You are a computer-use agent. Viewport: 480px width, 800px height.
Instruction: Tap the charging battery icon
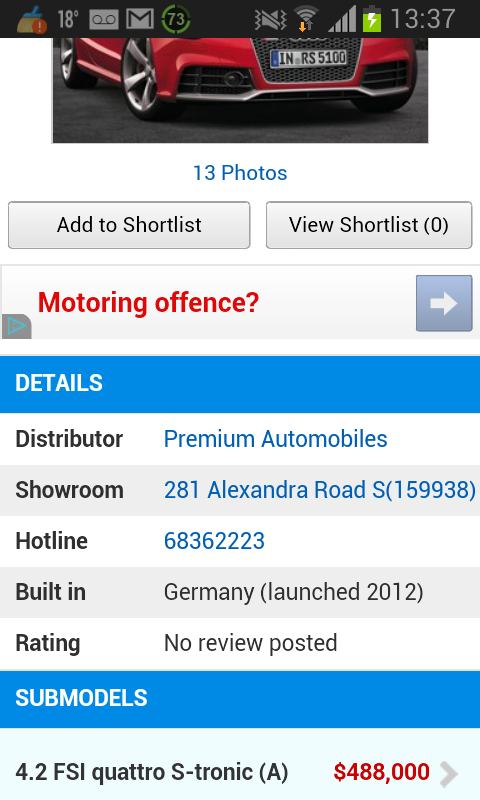[372, 19]
